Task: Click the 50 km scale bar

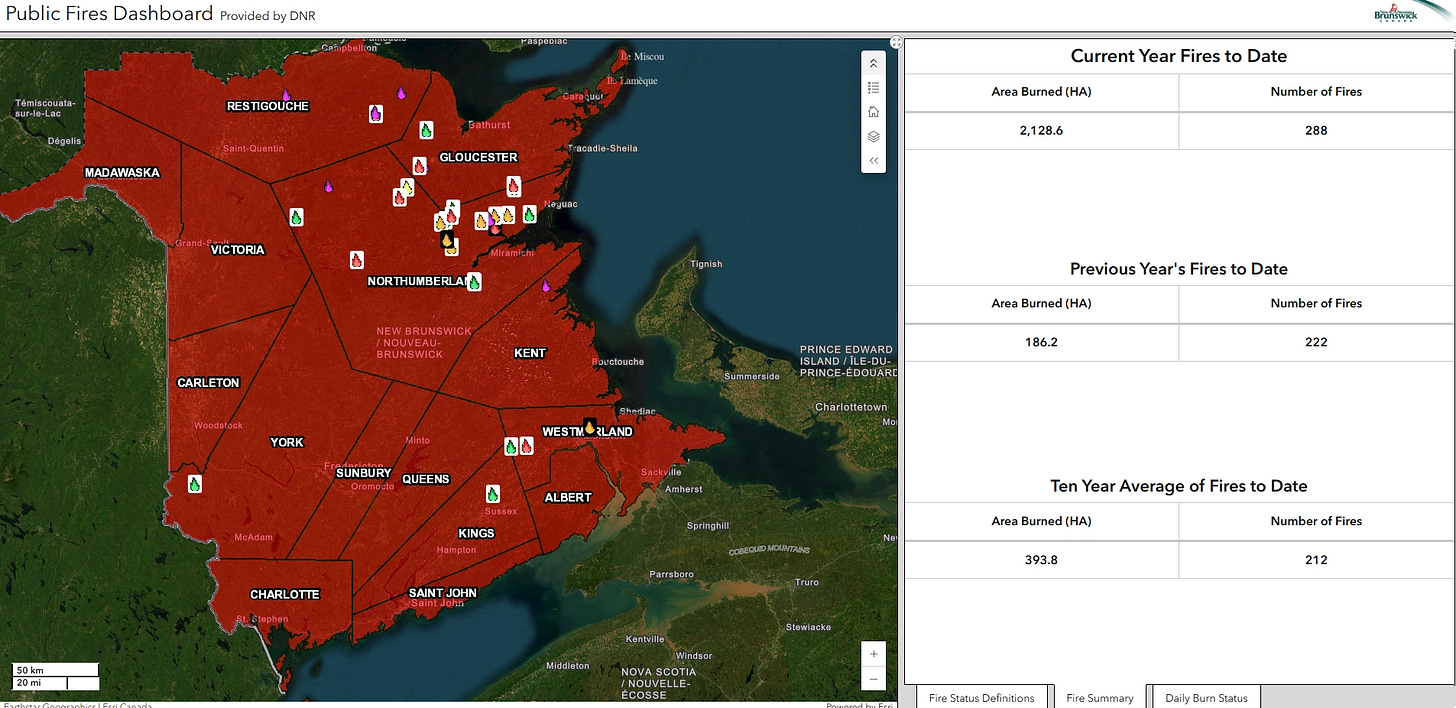Action: (55, 669)
